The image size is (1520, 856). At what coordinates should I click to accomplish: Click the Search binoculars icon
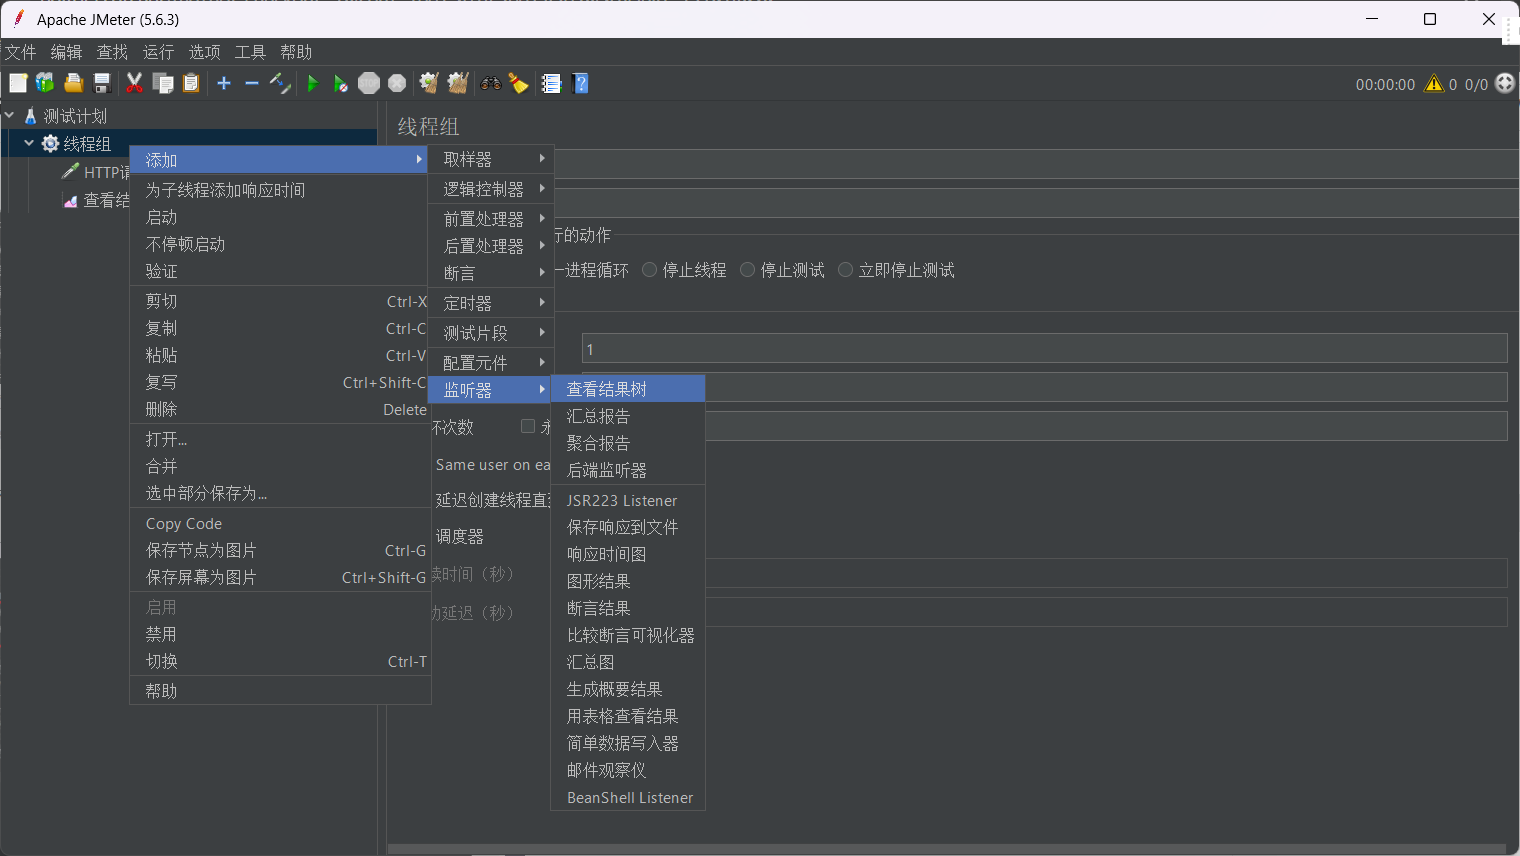490,83
